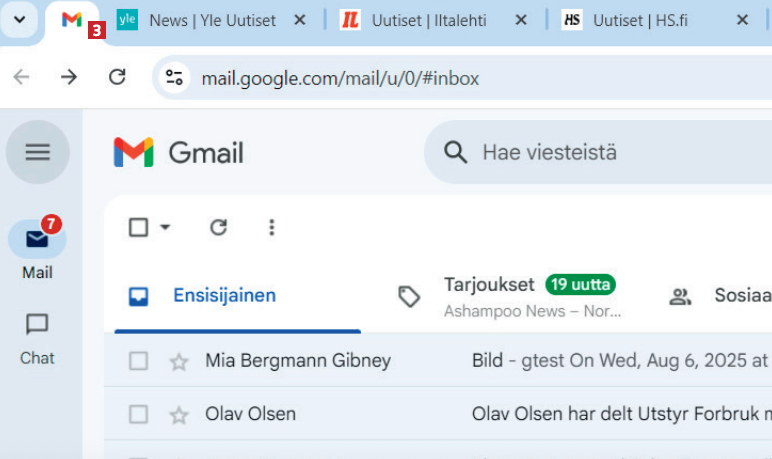Open the three-dot More options menu
The height and width of the screenshot is (459, 772).
click(271, 228)
